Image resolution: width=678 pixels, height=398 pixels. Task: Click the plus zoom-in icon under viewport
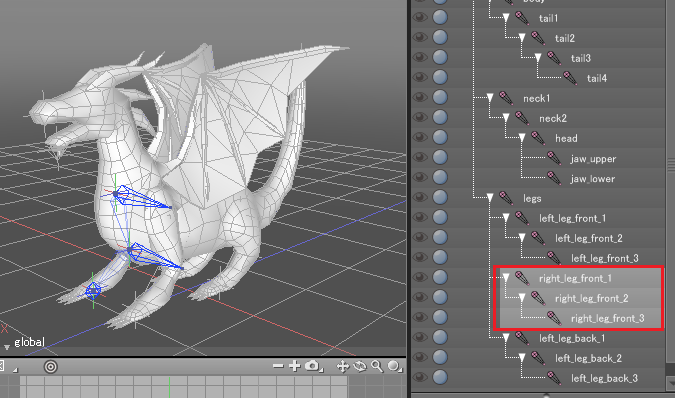[295, 366]
